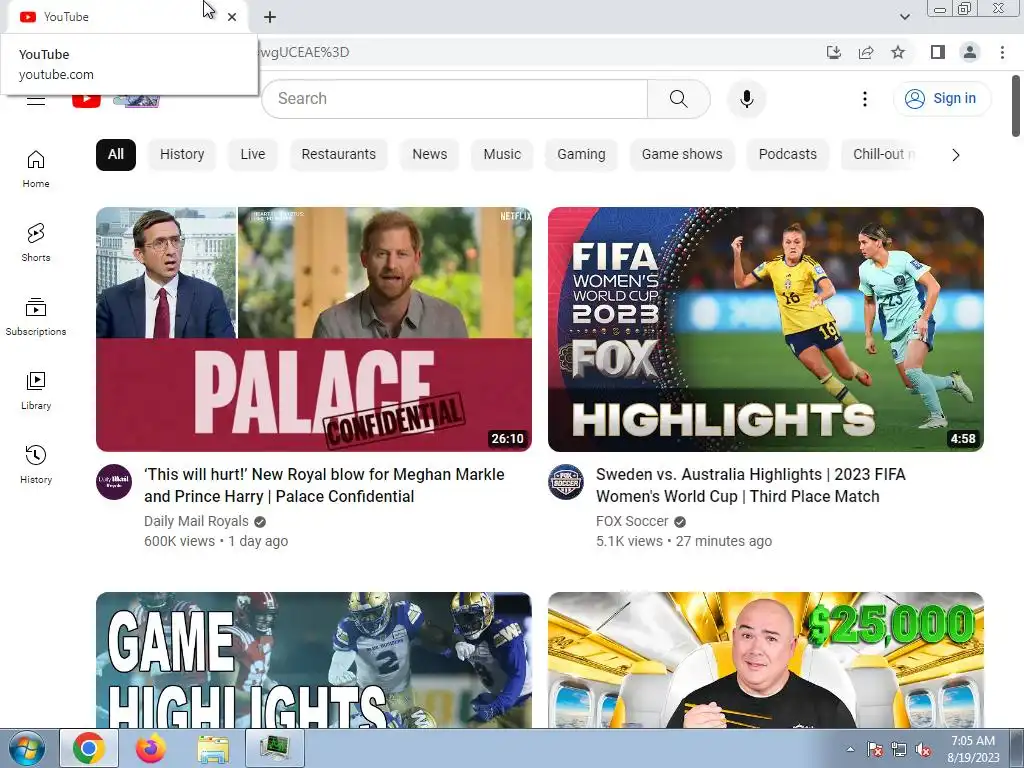Viewport: 1024px width, 768px height.
Task: Open Shorts in the sidebar
Action: [x=36, y=242]
